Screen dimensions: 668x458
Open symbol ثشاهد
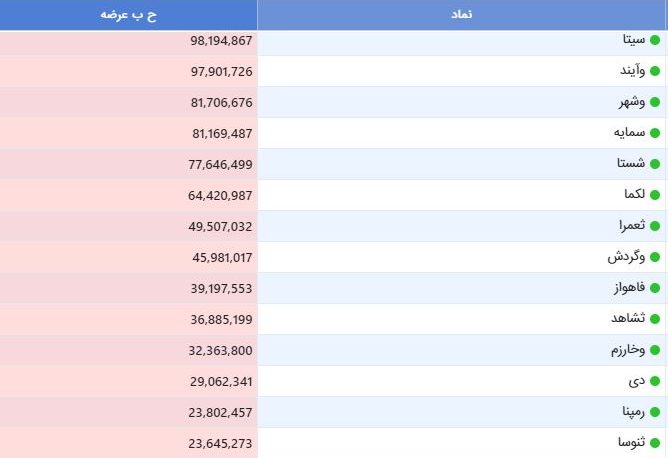click(x=628, y=318)
